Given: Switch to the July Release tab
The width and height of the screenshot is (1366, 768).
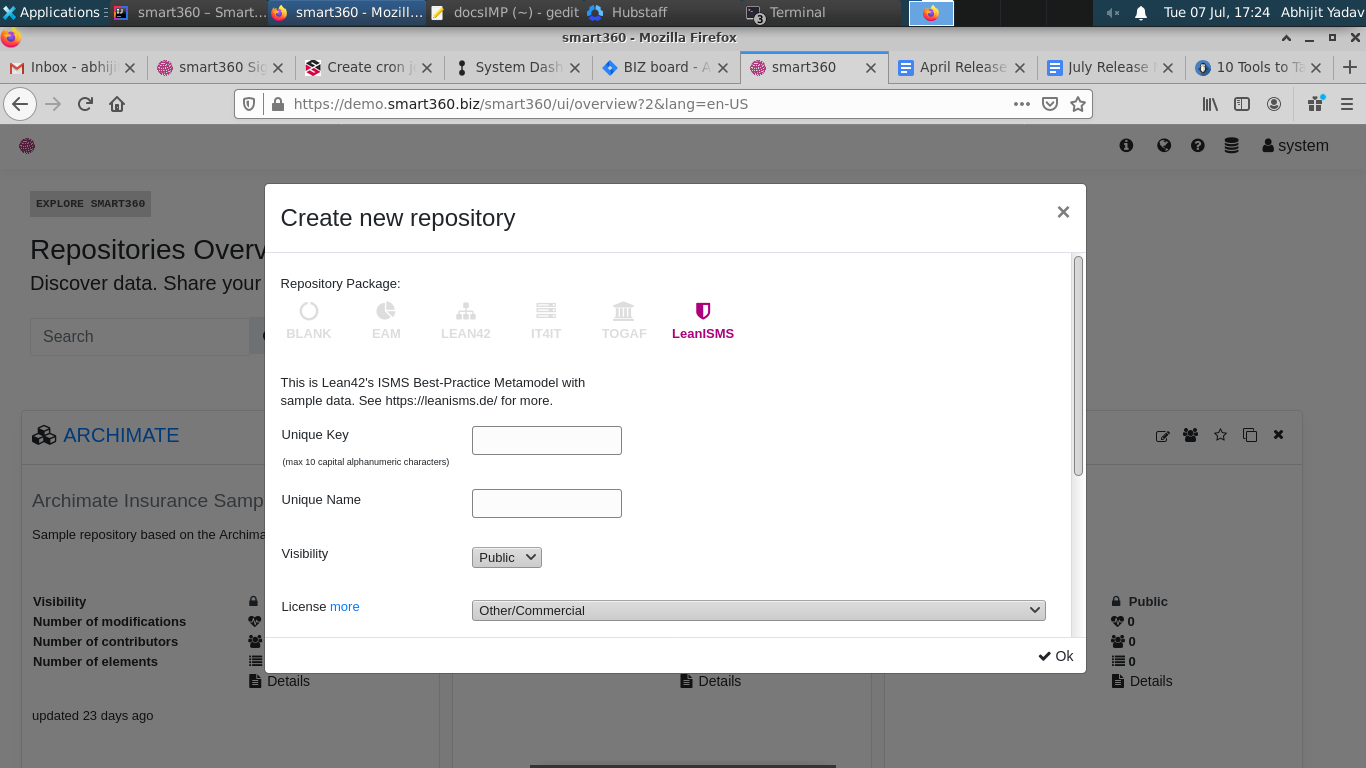Looking at the screenshot, I should [1110, 67].
